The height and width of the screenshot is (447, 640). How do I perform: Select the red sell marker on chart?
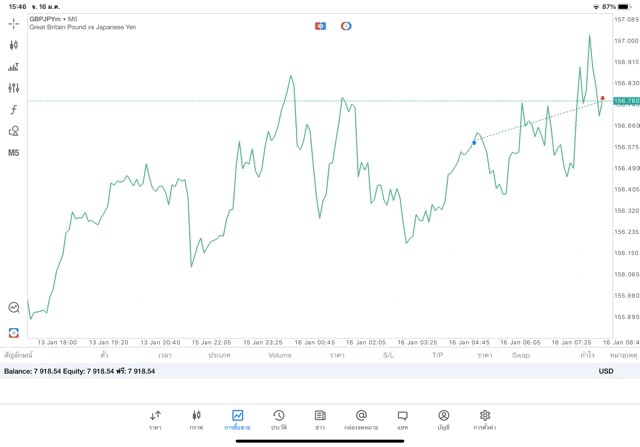[602, 98]
